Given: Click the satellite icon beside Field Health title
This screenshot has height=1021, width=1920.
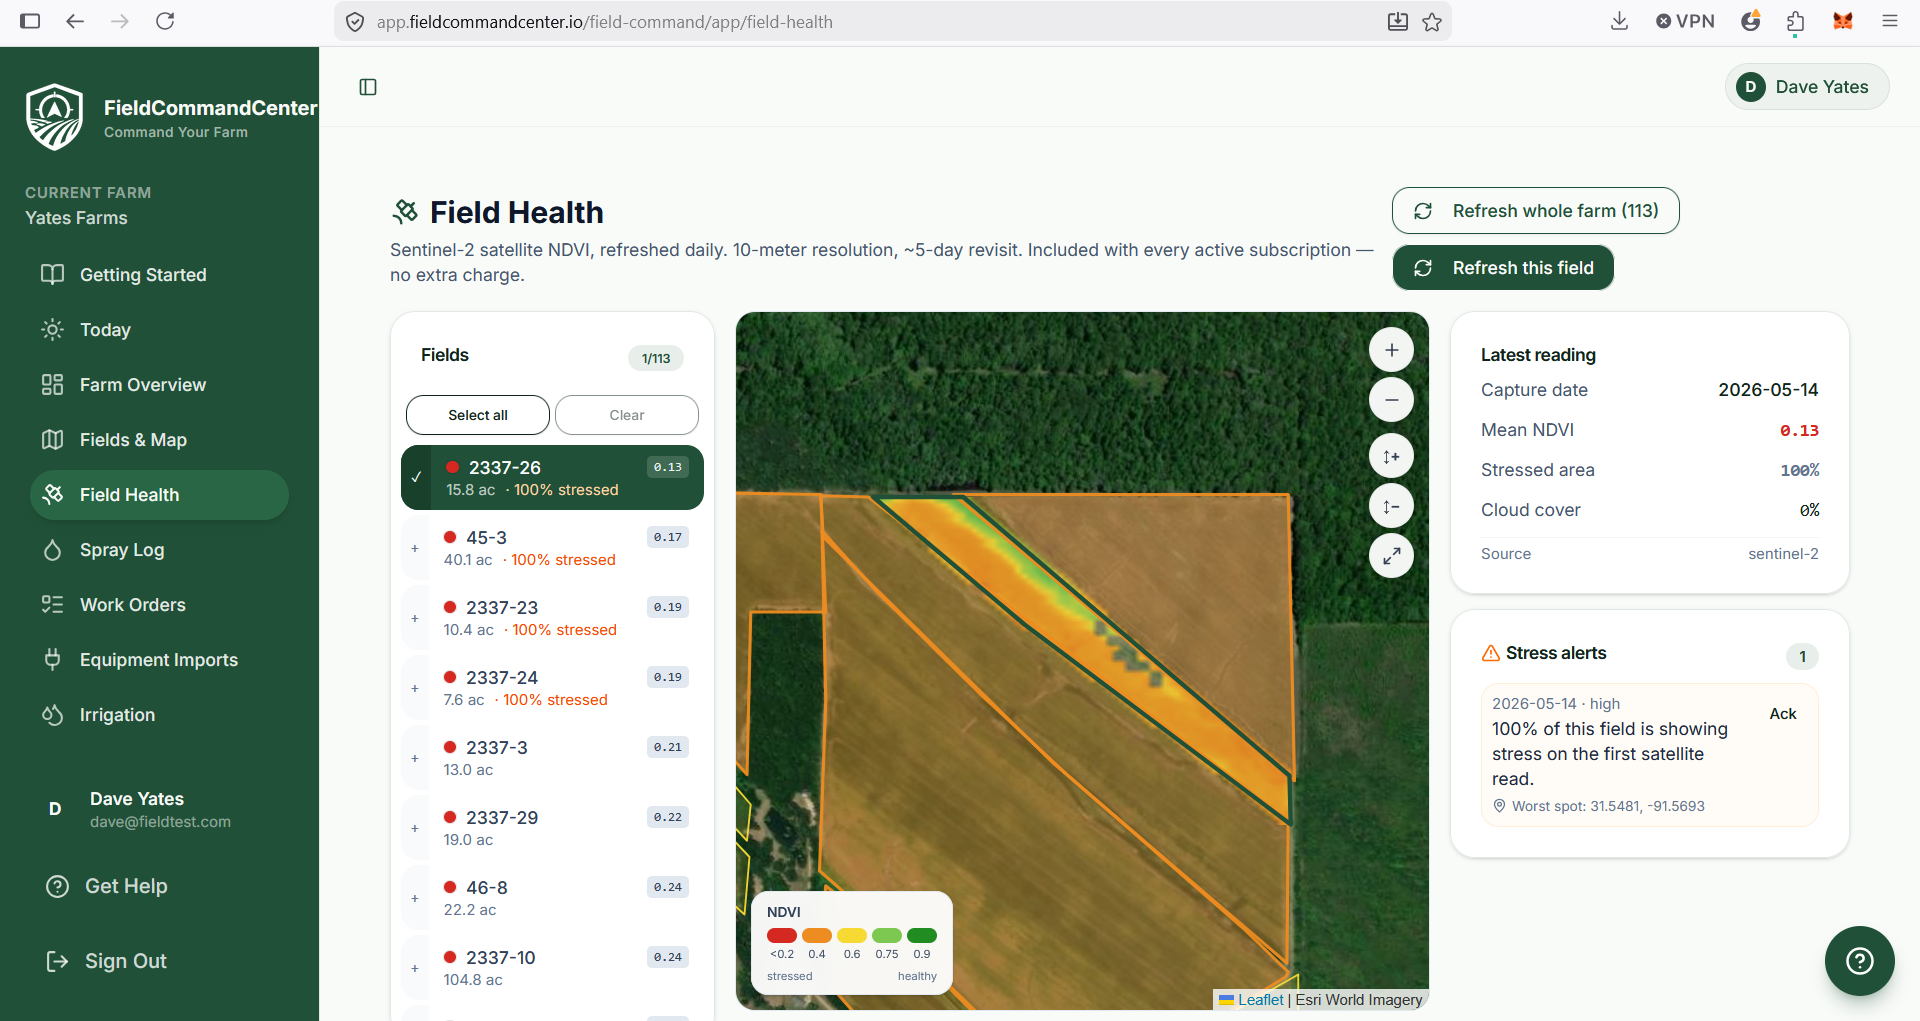Looking at the screenshot, I should coord(405,211).
